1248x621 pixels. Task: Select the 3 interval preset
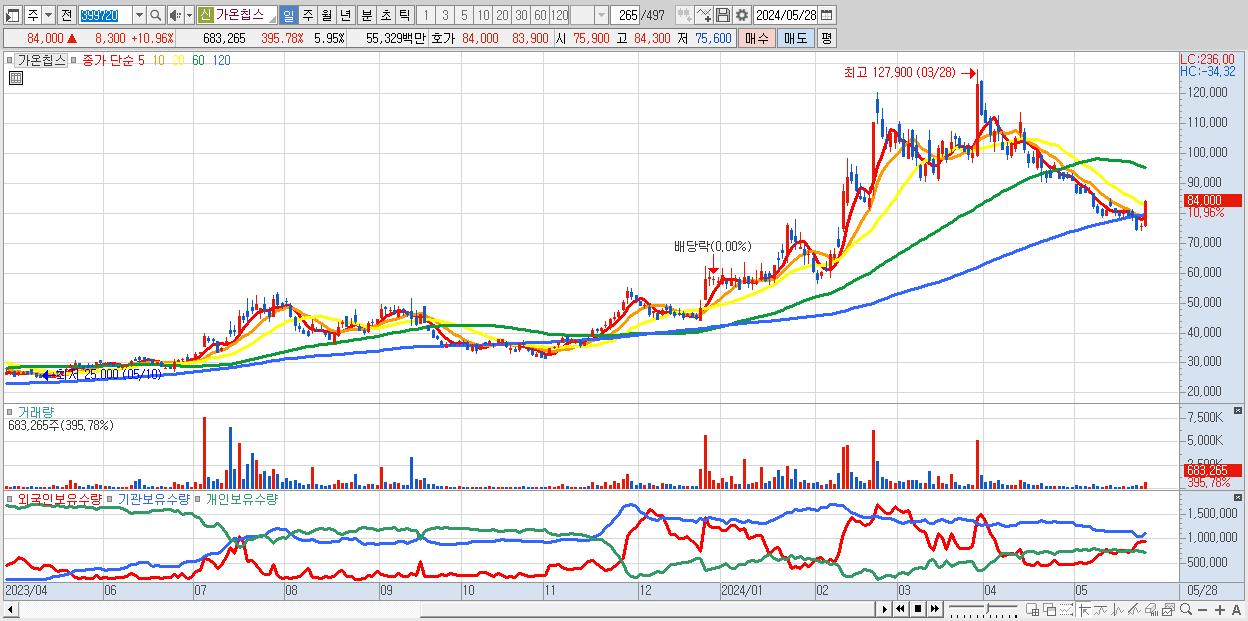click(444, 15)
